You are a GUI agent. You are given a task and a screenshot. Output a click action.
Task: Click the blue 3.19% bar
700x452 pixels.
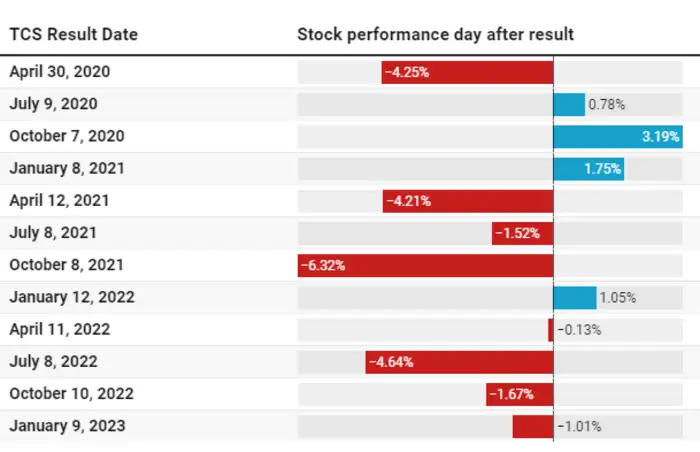617,136
